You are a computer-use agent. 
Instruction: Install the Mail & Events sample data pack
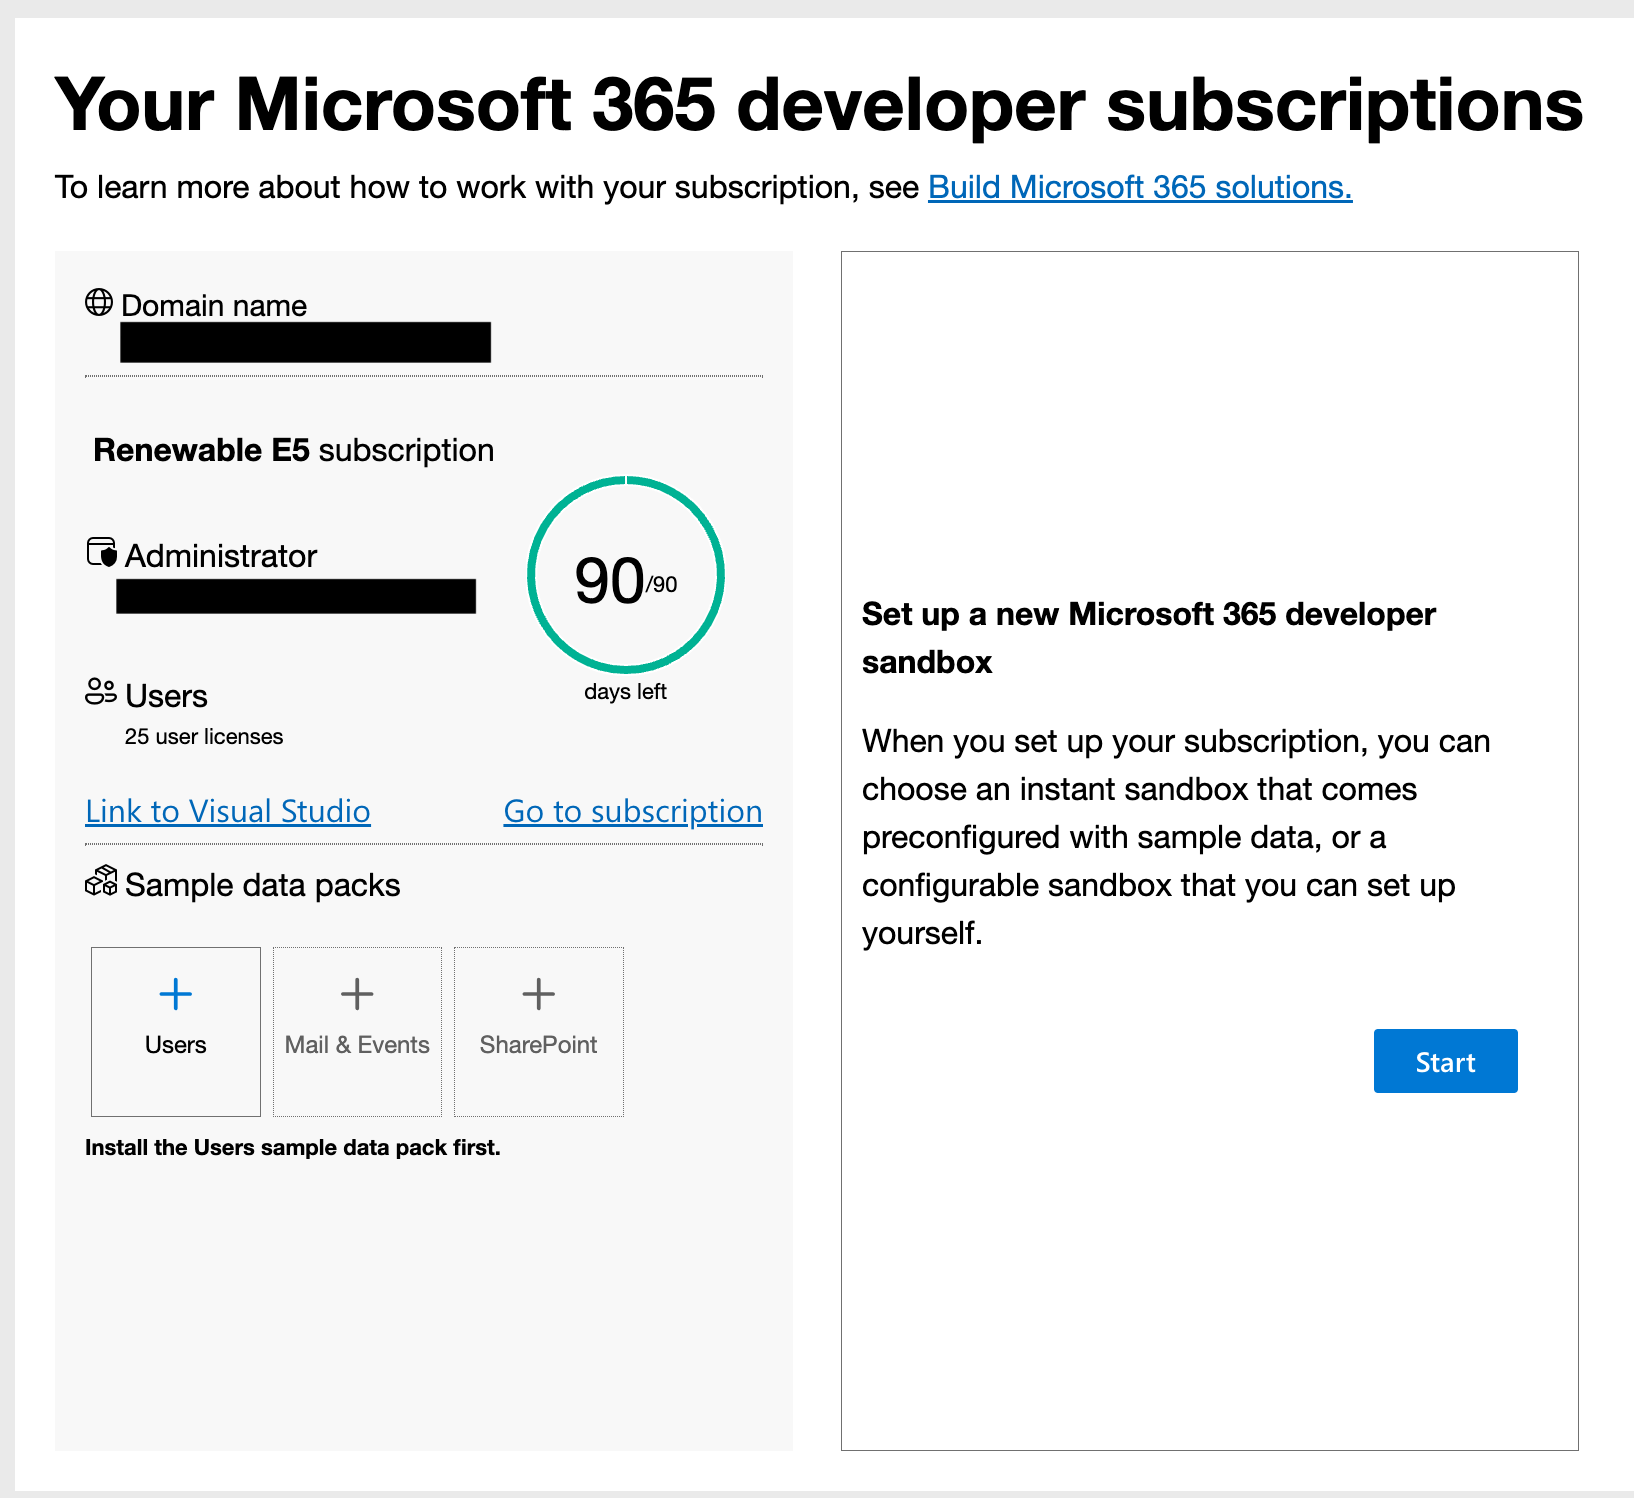(357, 1031)
